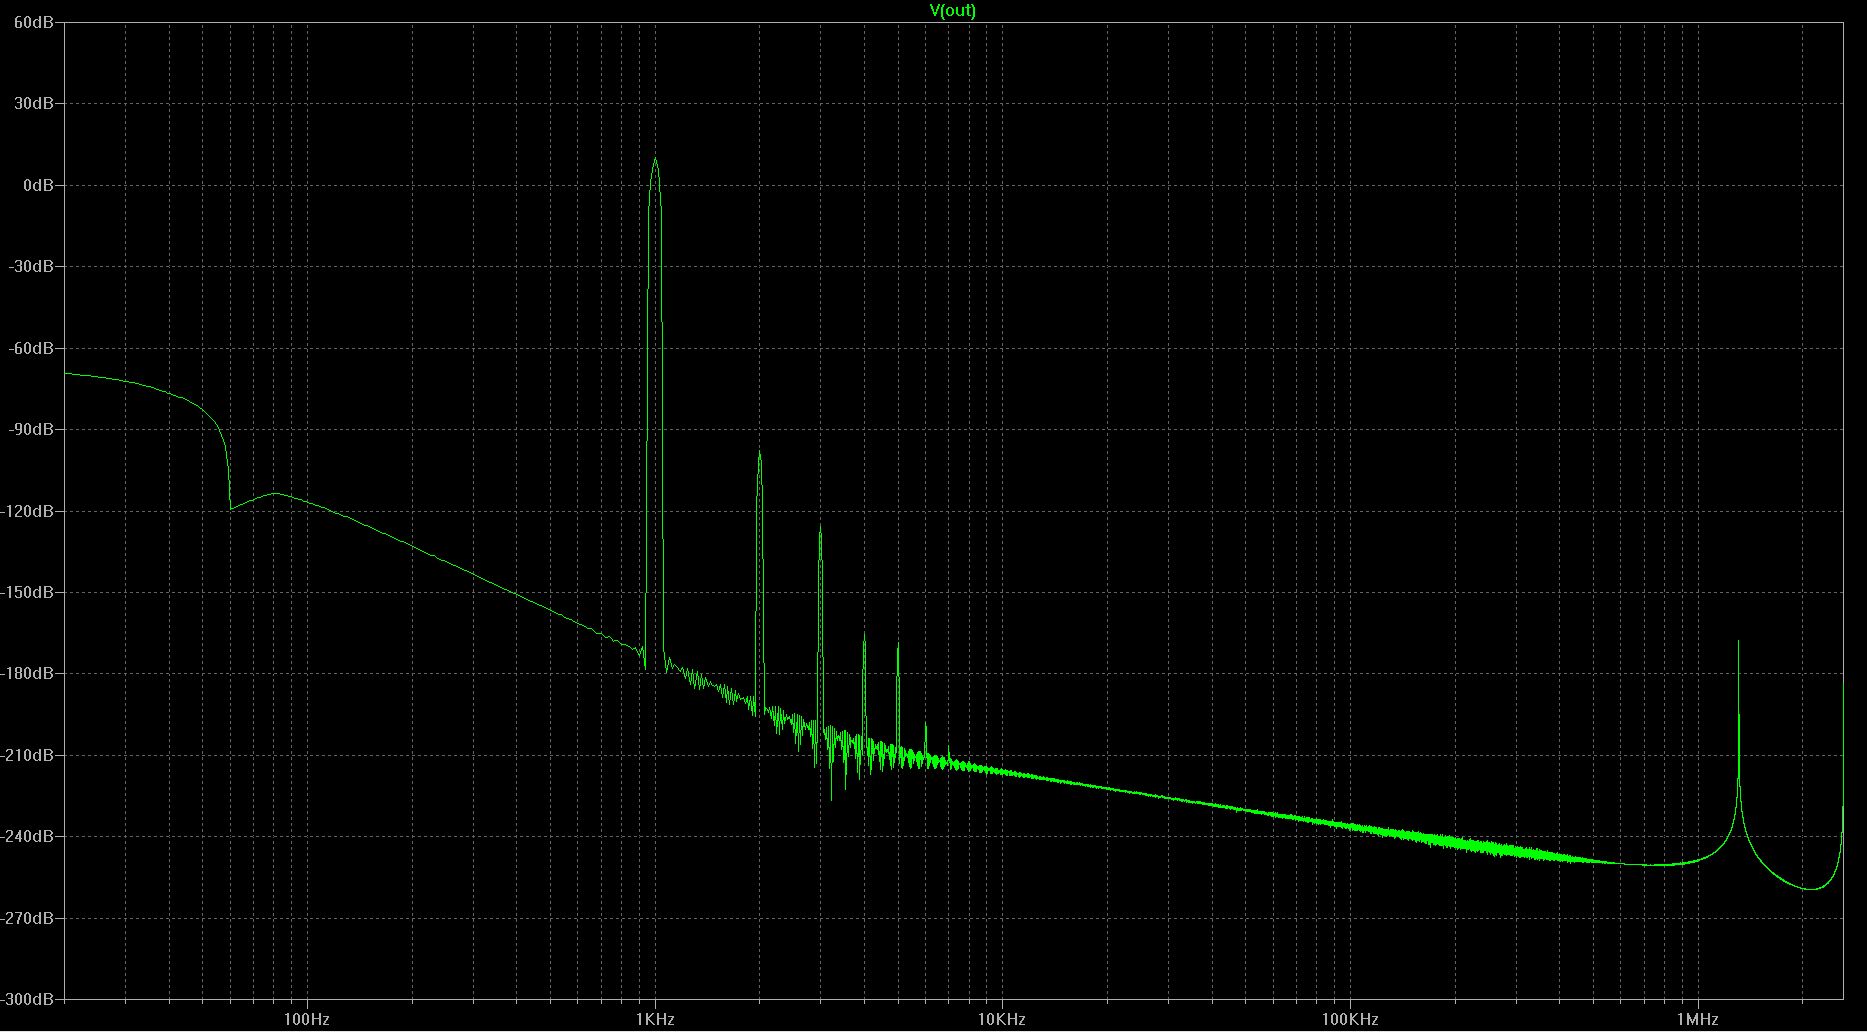Click the 1MHz frequency axis label
This screenshot has width=1867, height=1033.
click(1698, 1020)
